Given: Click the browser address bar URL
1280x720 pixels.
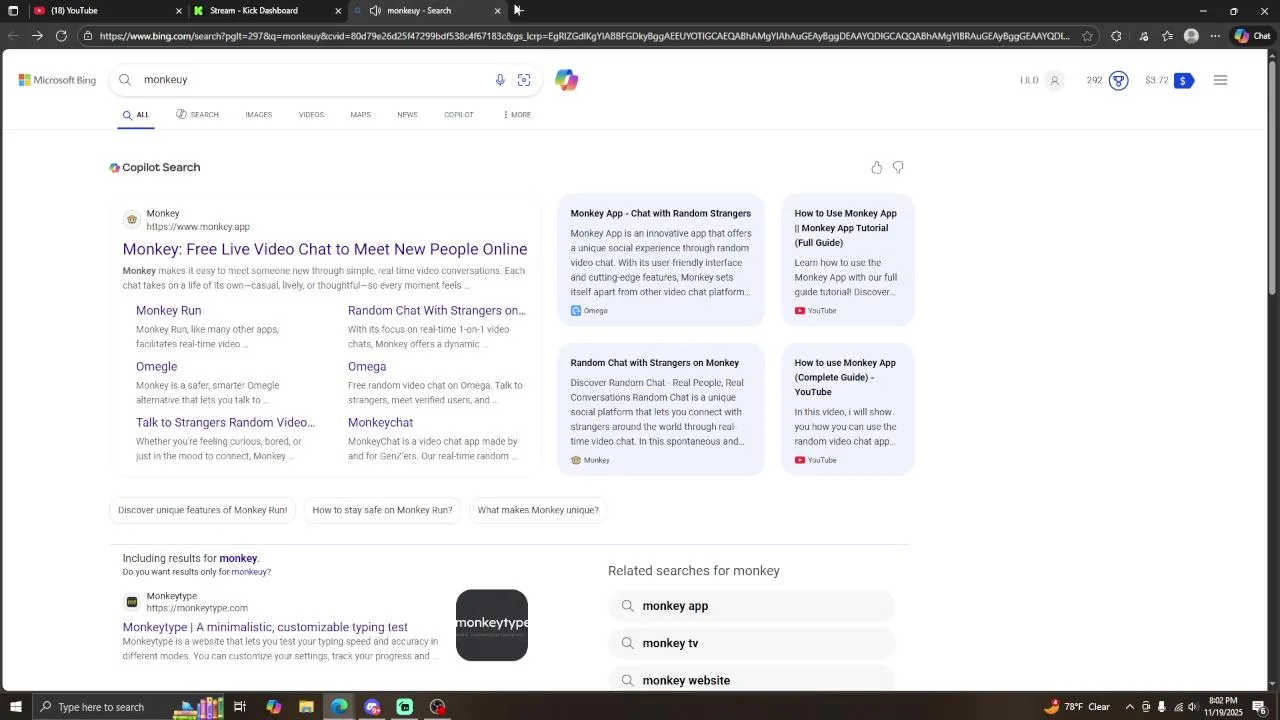Looking at the screenshot, I should coord(584,36).
